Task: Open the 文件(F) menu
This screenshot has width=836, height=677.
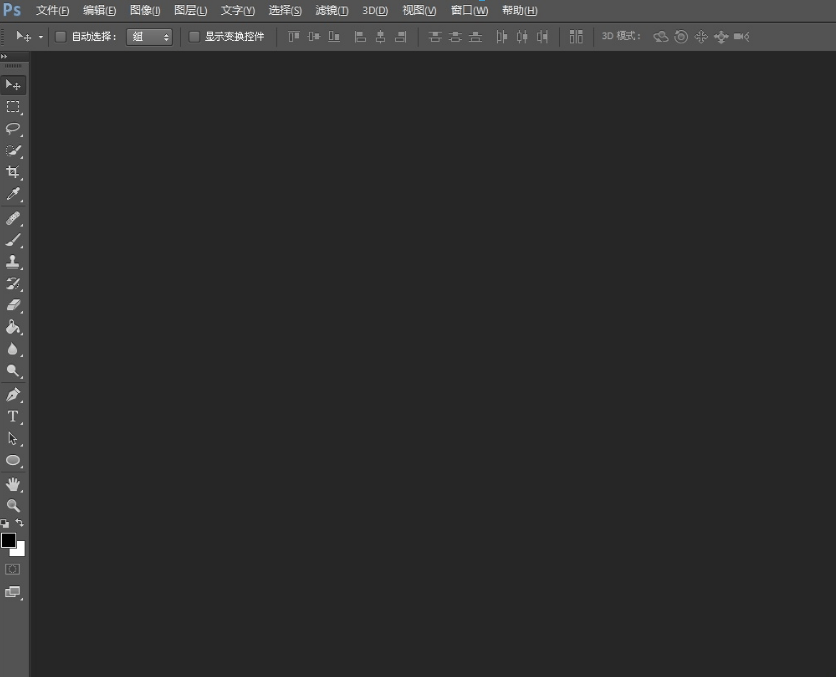Action: pyautogui.click(x=52, y=10)
